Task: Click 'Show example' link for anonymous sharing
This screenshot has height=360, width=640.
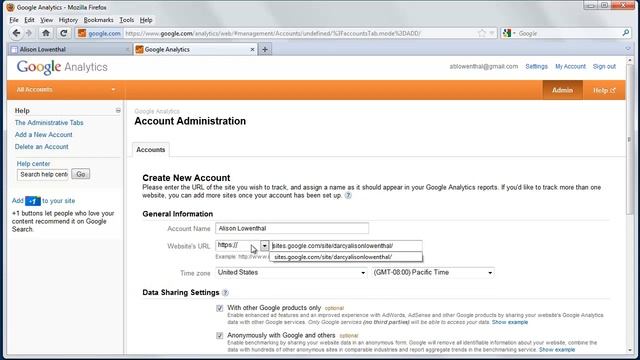Action: tap(557, 350)
